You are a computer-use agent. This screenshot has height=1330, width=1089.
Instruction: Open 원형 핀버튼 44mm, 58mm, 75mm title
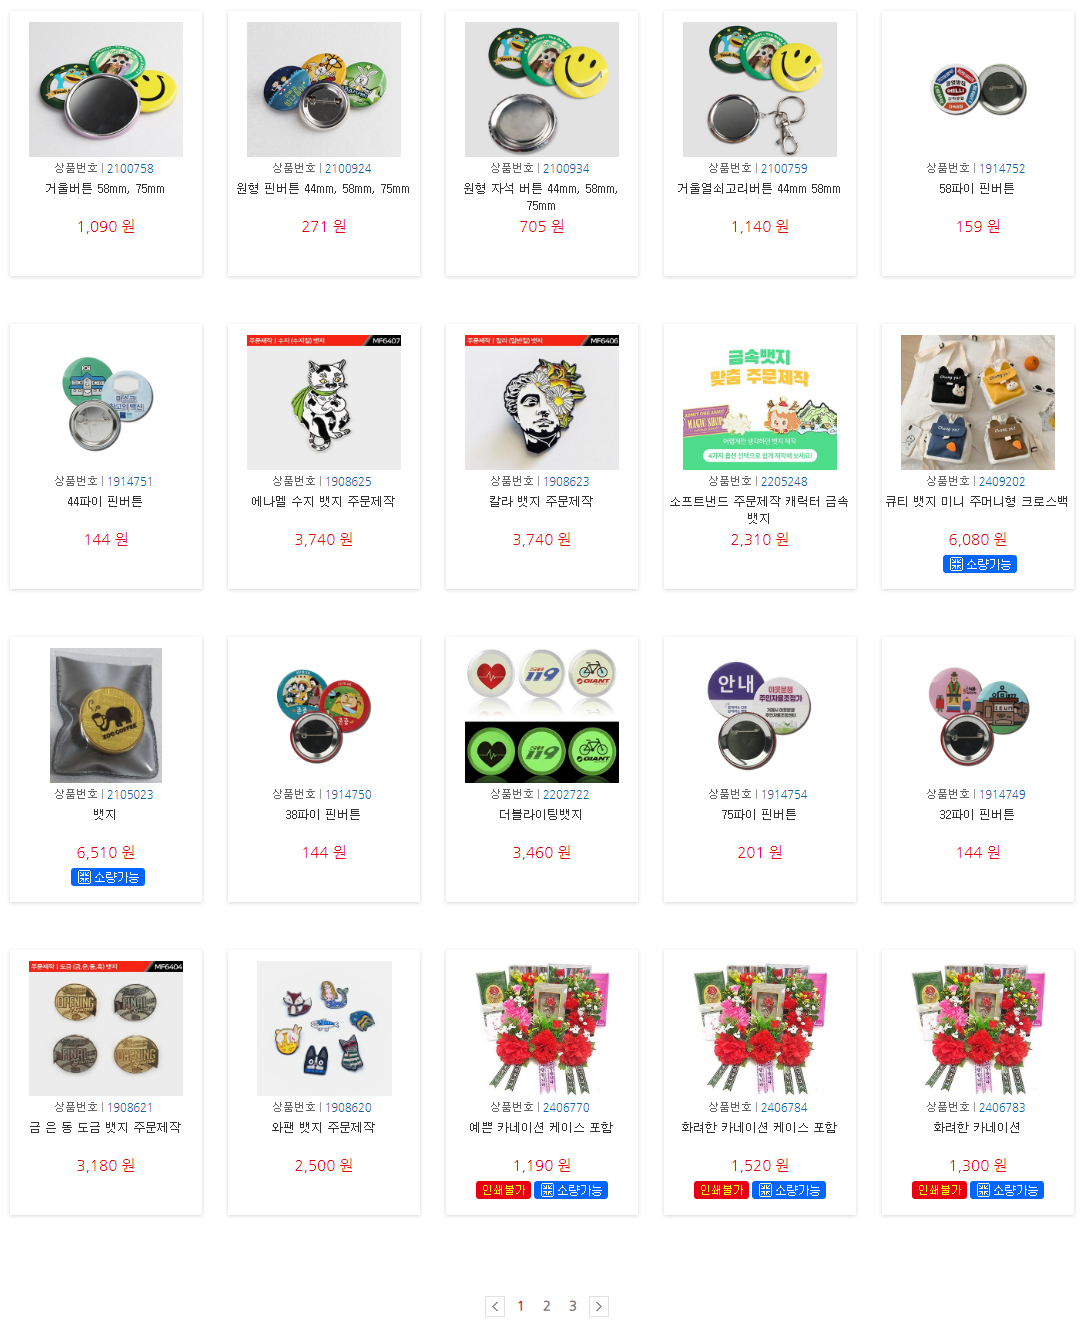tap(324, 189)
